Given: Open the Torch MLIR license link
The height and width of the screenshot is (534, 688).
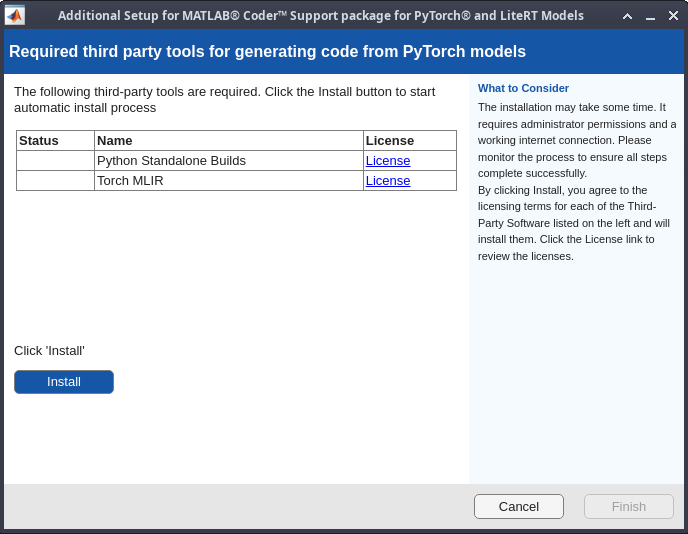Looking at the screenshot, I should click(388, 181).
